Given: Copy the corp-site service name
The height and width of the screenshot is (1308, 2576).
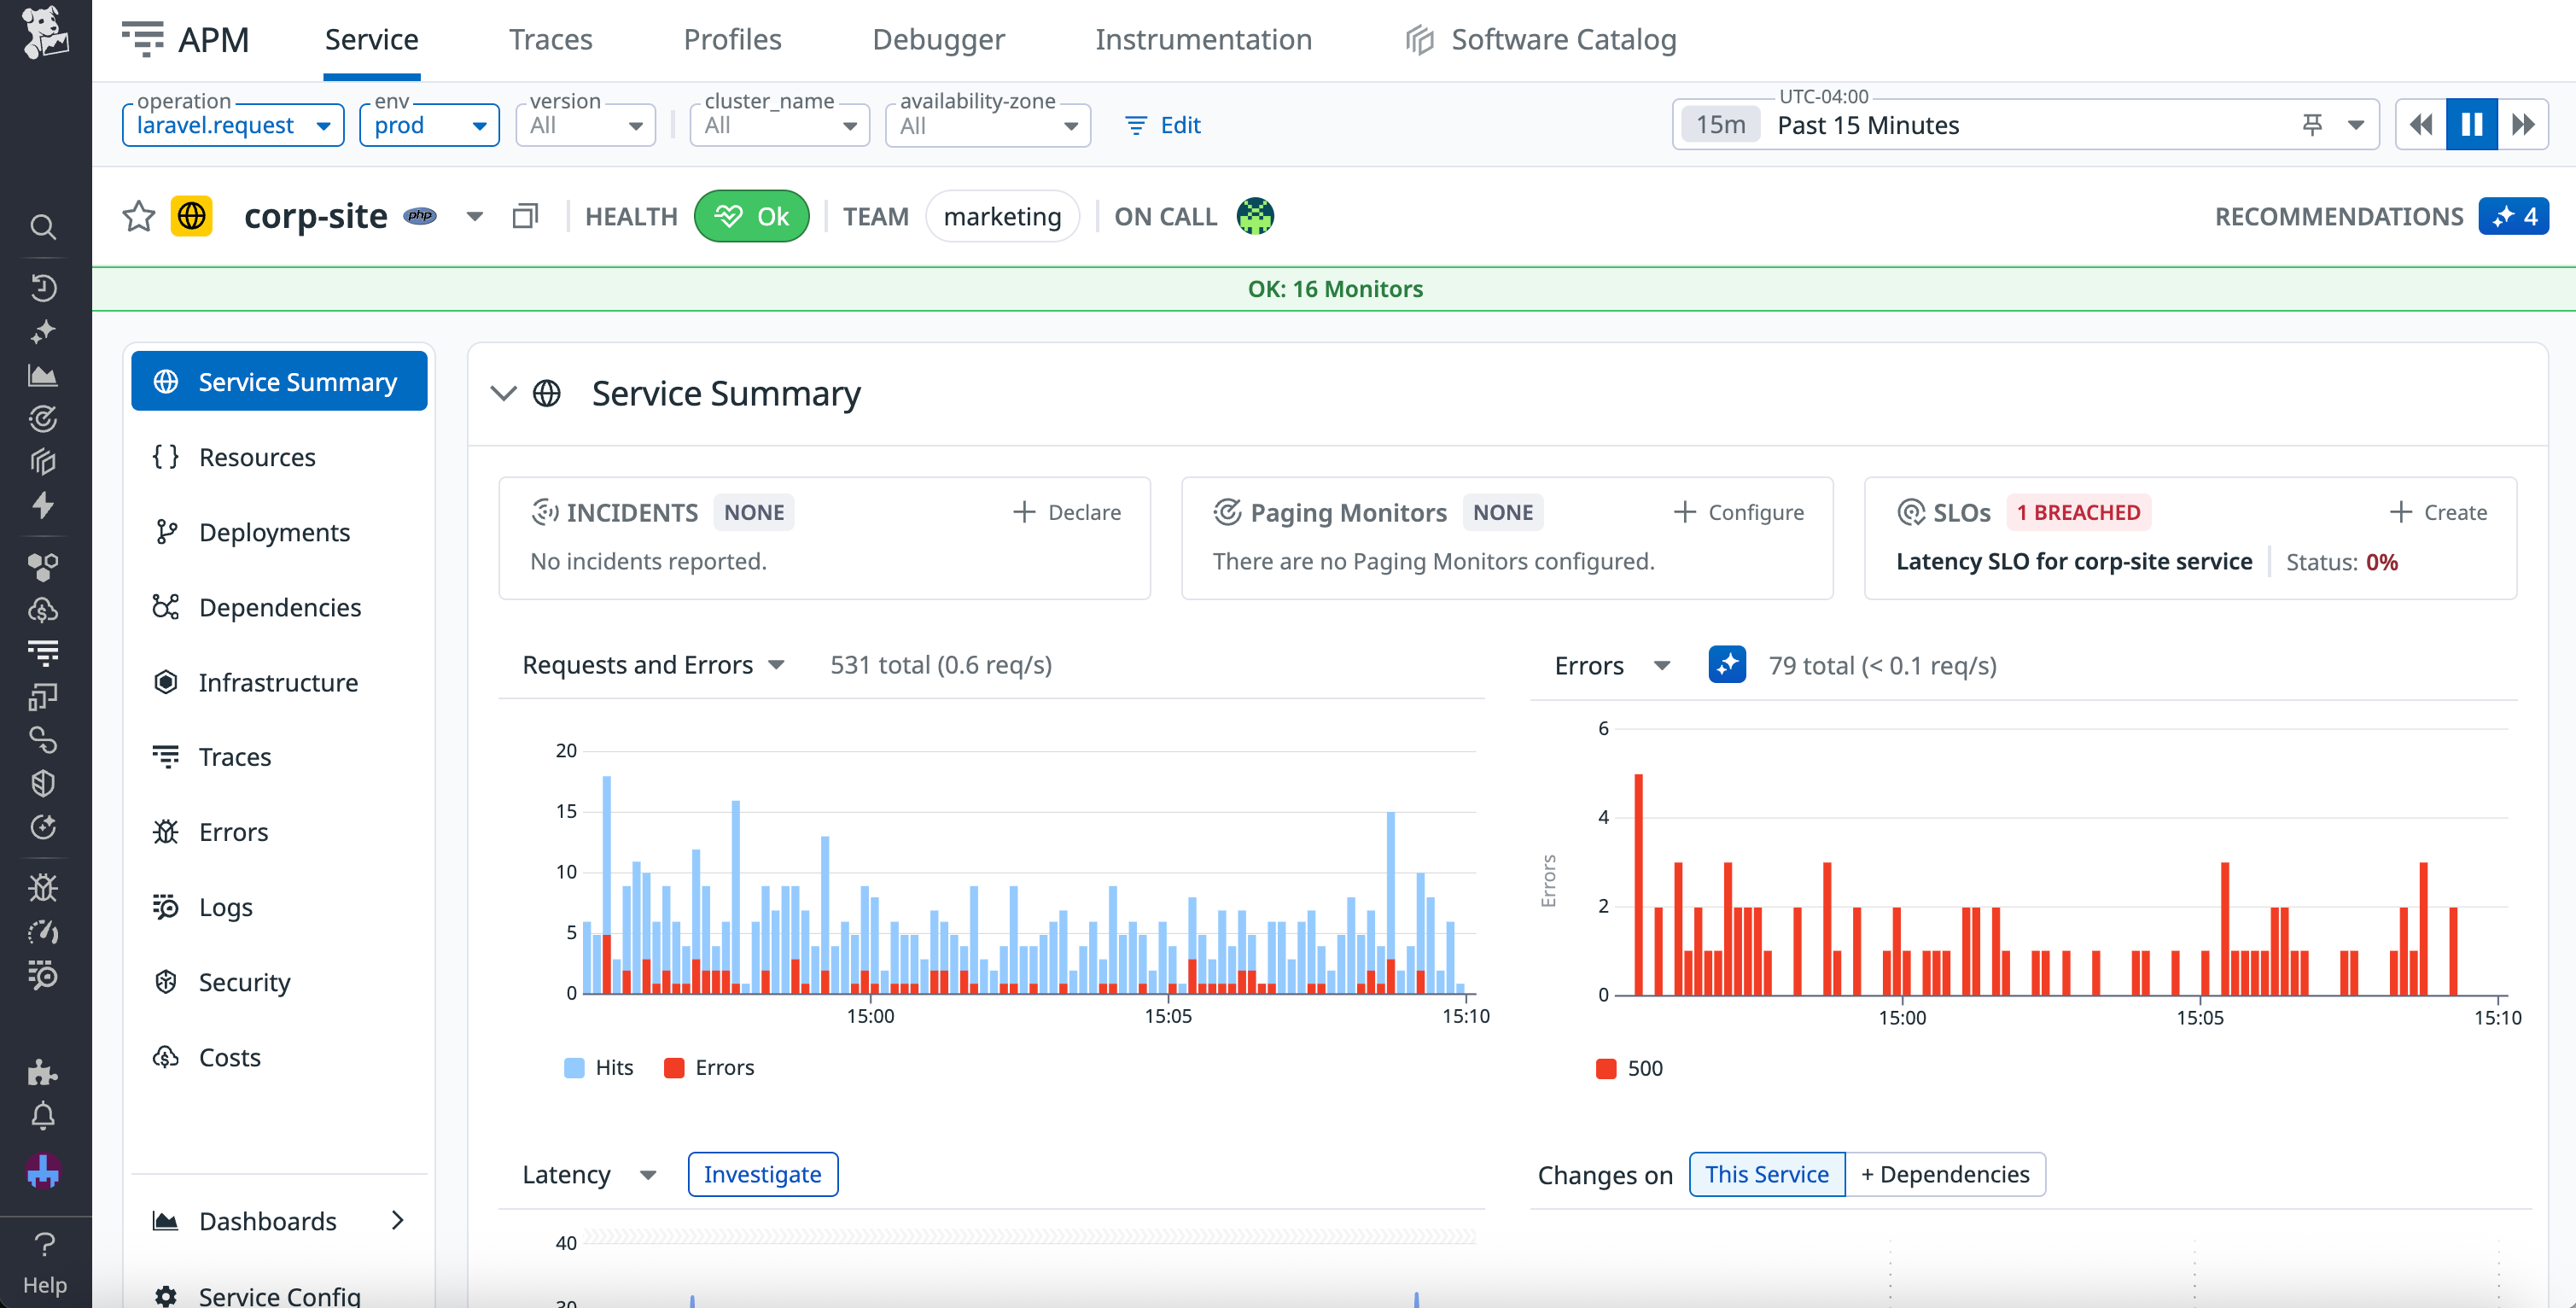Looking at the screenshot, I should (x=525, y=215).
